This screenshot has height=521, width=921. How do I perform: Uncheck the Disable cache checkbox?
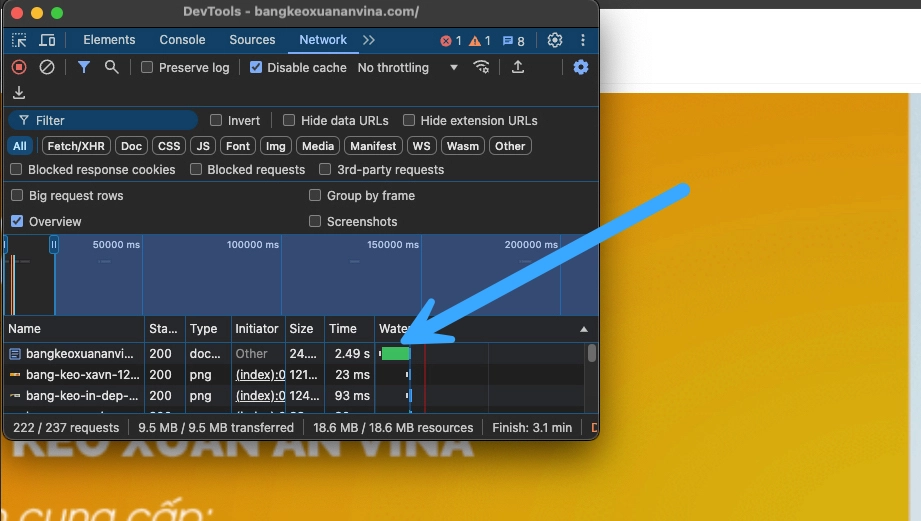pyautogui.click(x=256, y=67)
